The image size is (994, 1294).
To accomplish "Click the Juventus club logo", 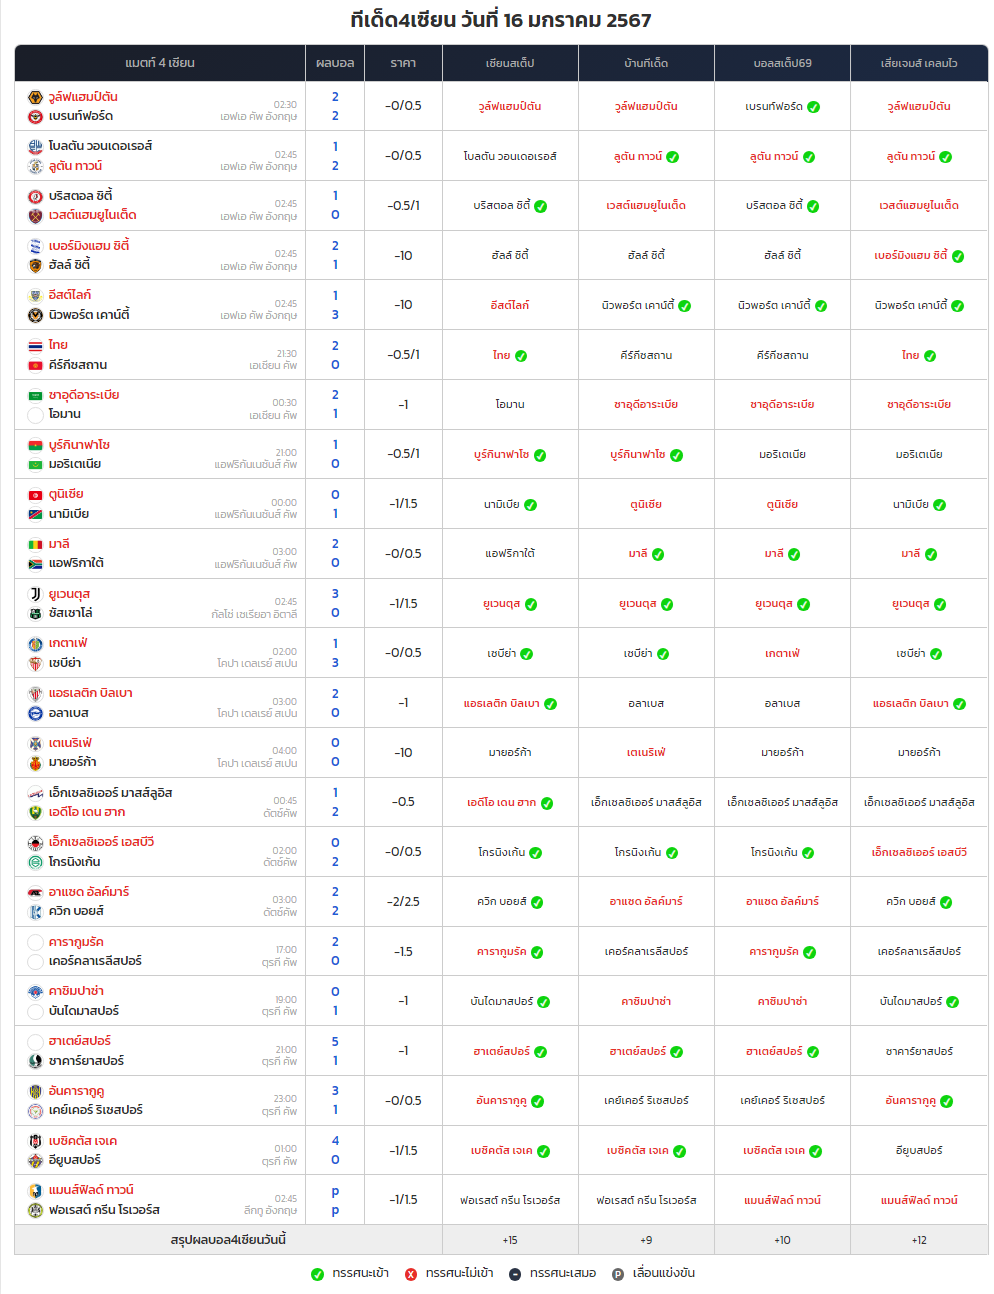I will (x=35, y=594).
